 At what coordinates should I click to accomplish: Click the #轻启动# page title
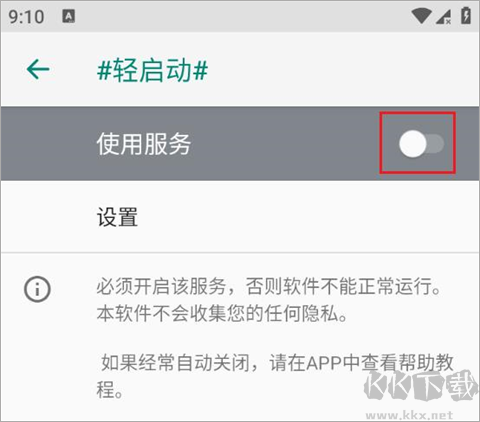pyautogui.click(x=152, y=71)
